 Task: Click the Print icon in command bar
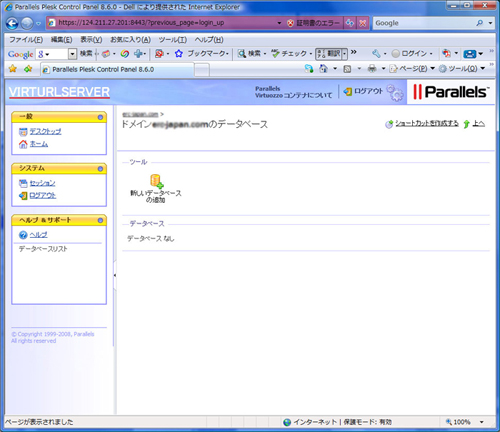(372, 69)
